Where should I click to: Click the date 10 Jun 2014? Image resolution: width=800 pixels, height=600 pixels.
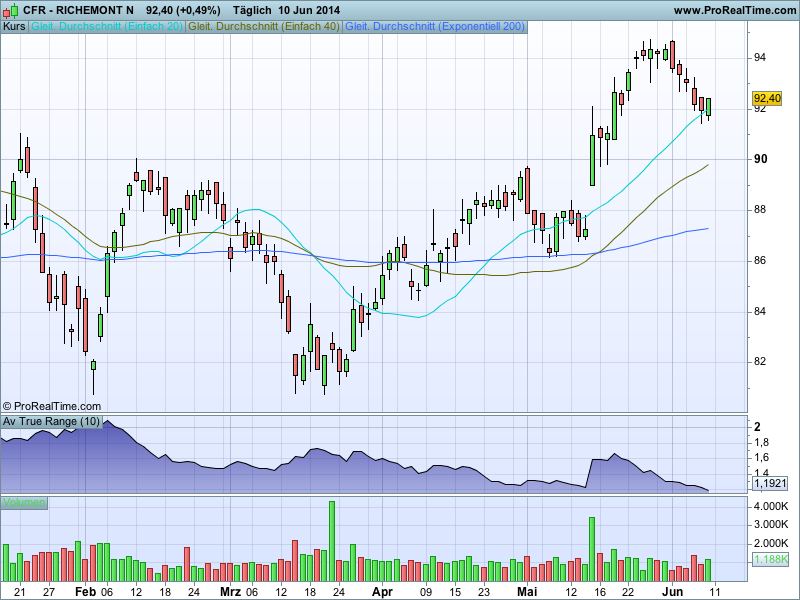click(309, 10)
